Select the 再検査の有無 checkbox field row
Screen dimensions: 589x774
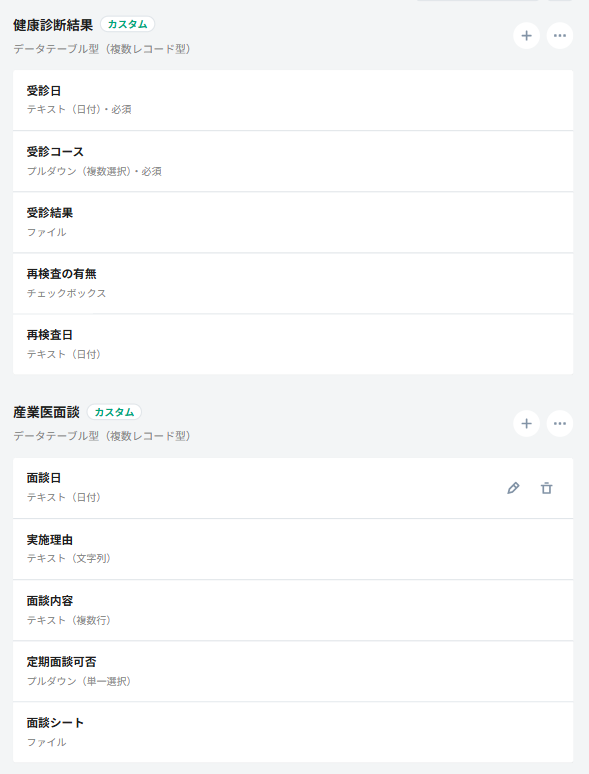(x=293, y=283)
